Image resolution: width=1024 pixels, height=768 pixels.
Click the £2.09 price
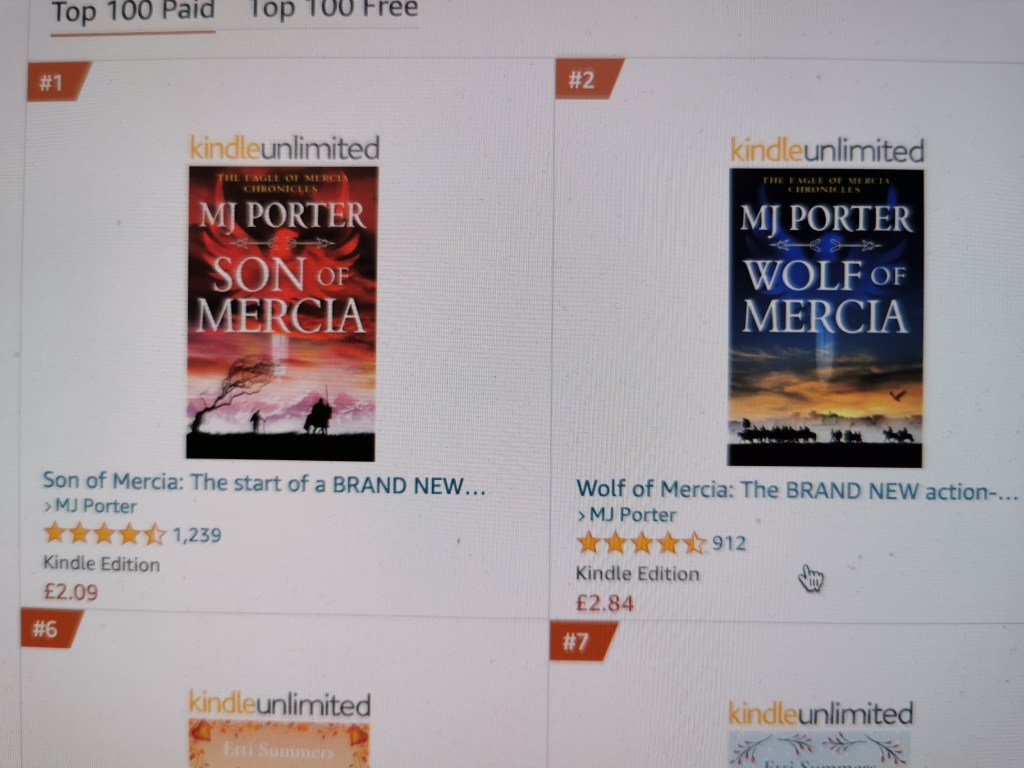point(71,592)
